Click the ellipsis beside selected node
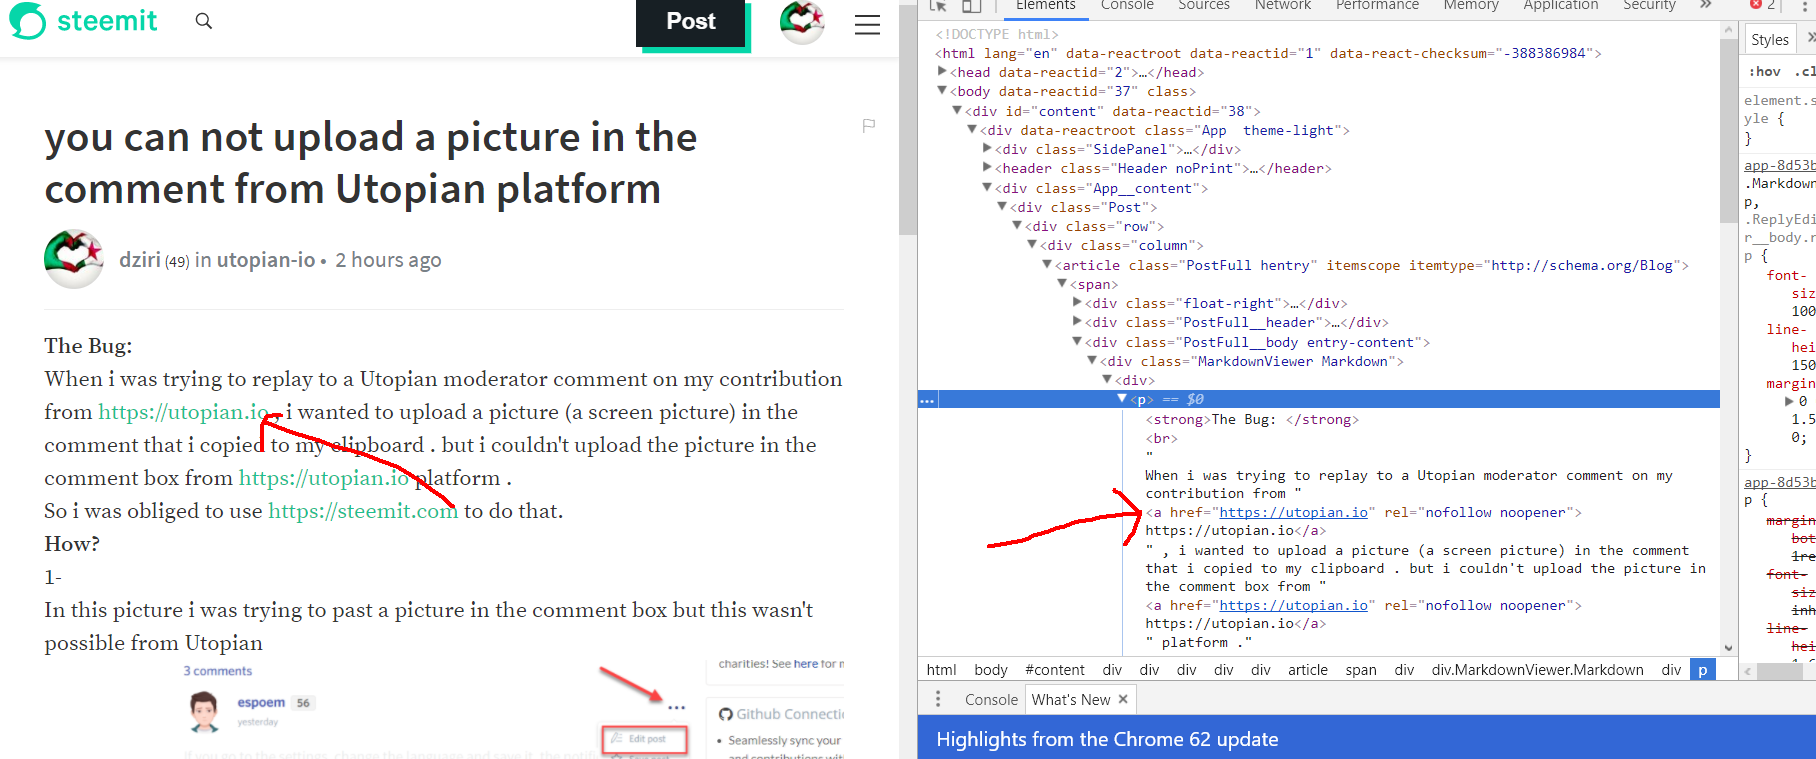 click(x=927, y=400)
